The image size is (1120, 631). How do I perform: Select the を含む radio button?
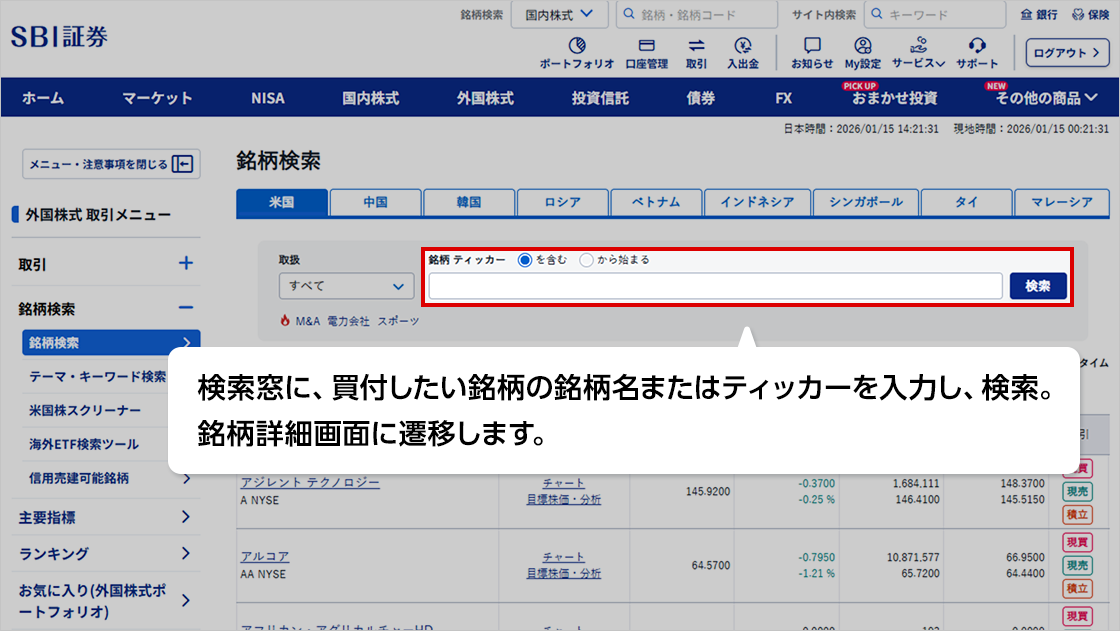point(525,260)
